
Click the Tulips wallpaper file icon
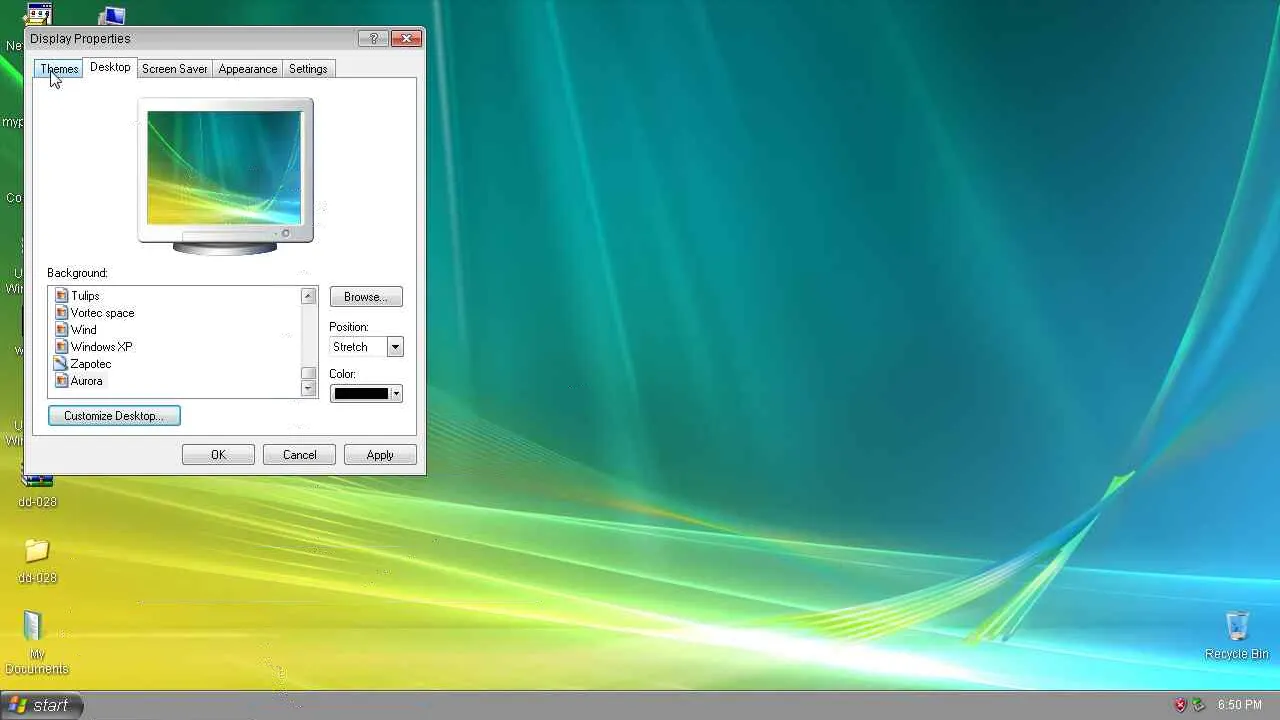(62, 296)
